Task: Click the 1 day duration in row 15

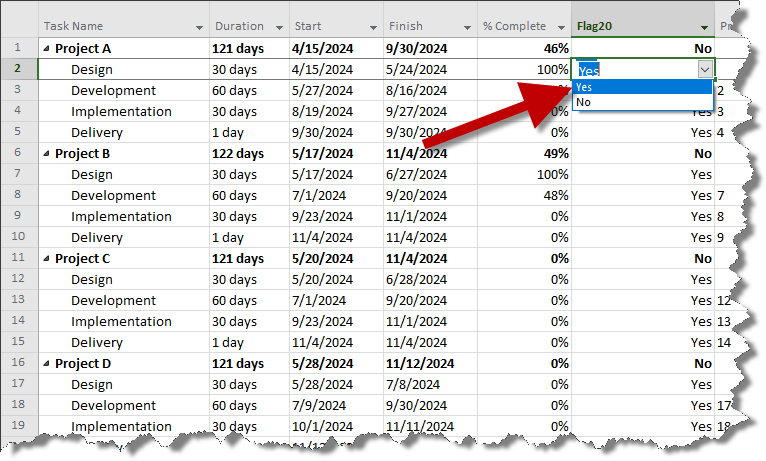Action: (228, 343)
